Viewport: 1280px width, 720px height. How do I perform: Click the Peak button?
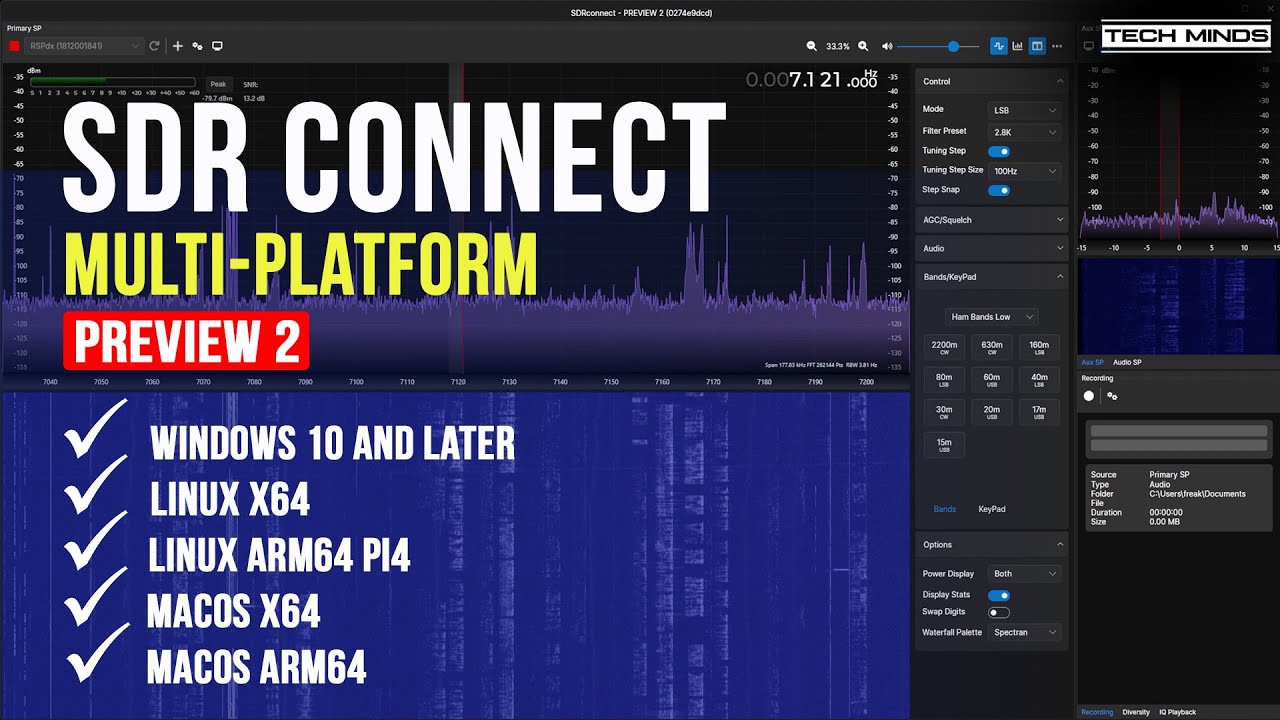tap(218, 85)
